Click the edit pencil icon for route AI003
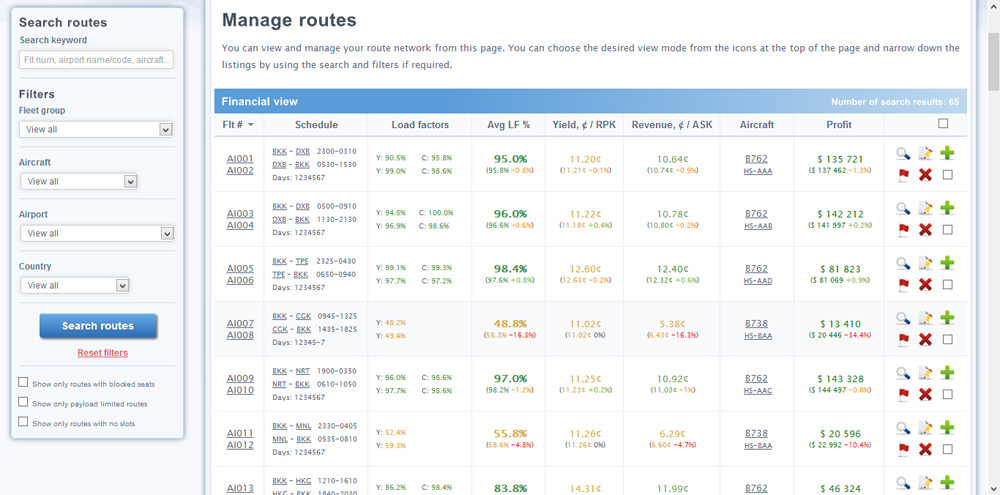Viewport: 1000px width, 495px height. tap(925, 208)
